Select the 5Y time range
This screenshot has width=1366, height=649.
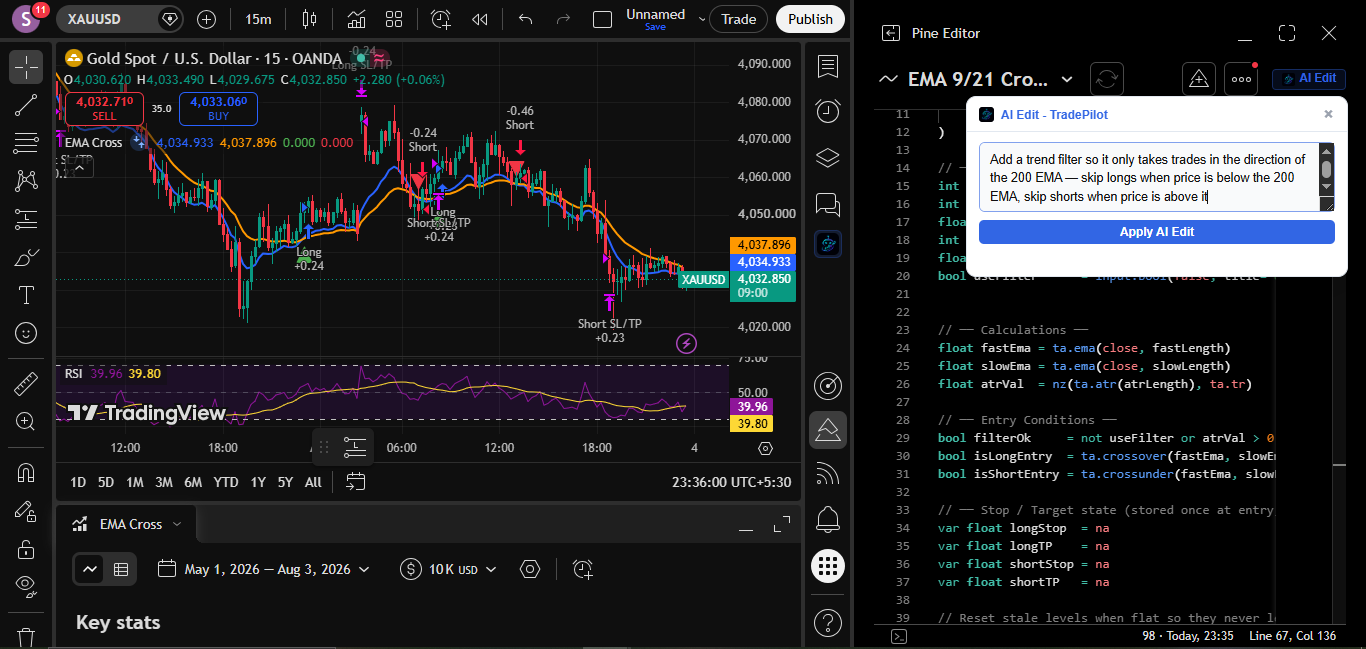tap(285, 482)
